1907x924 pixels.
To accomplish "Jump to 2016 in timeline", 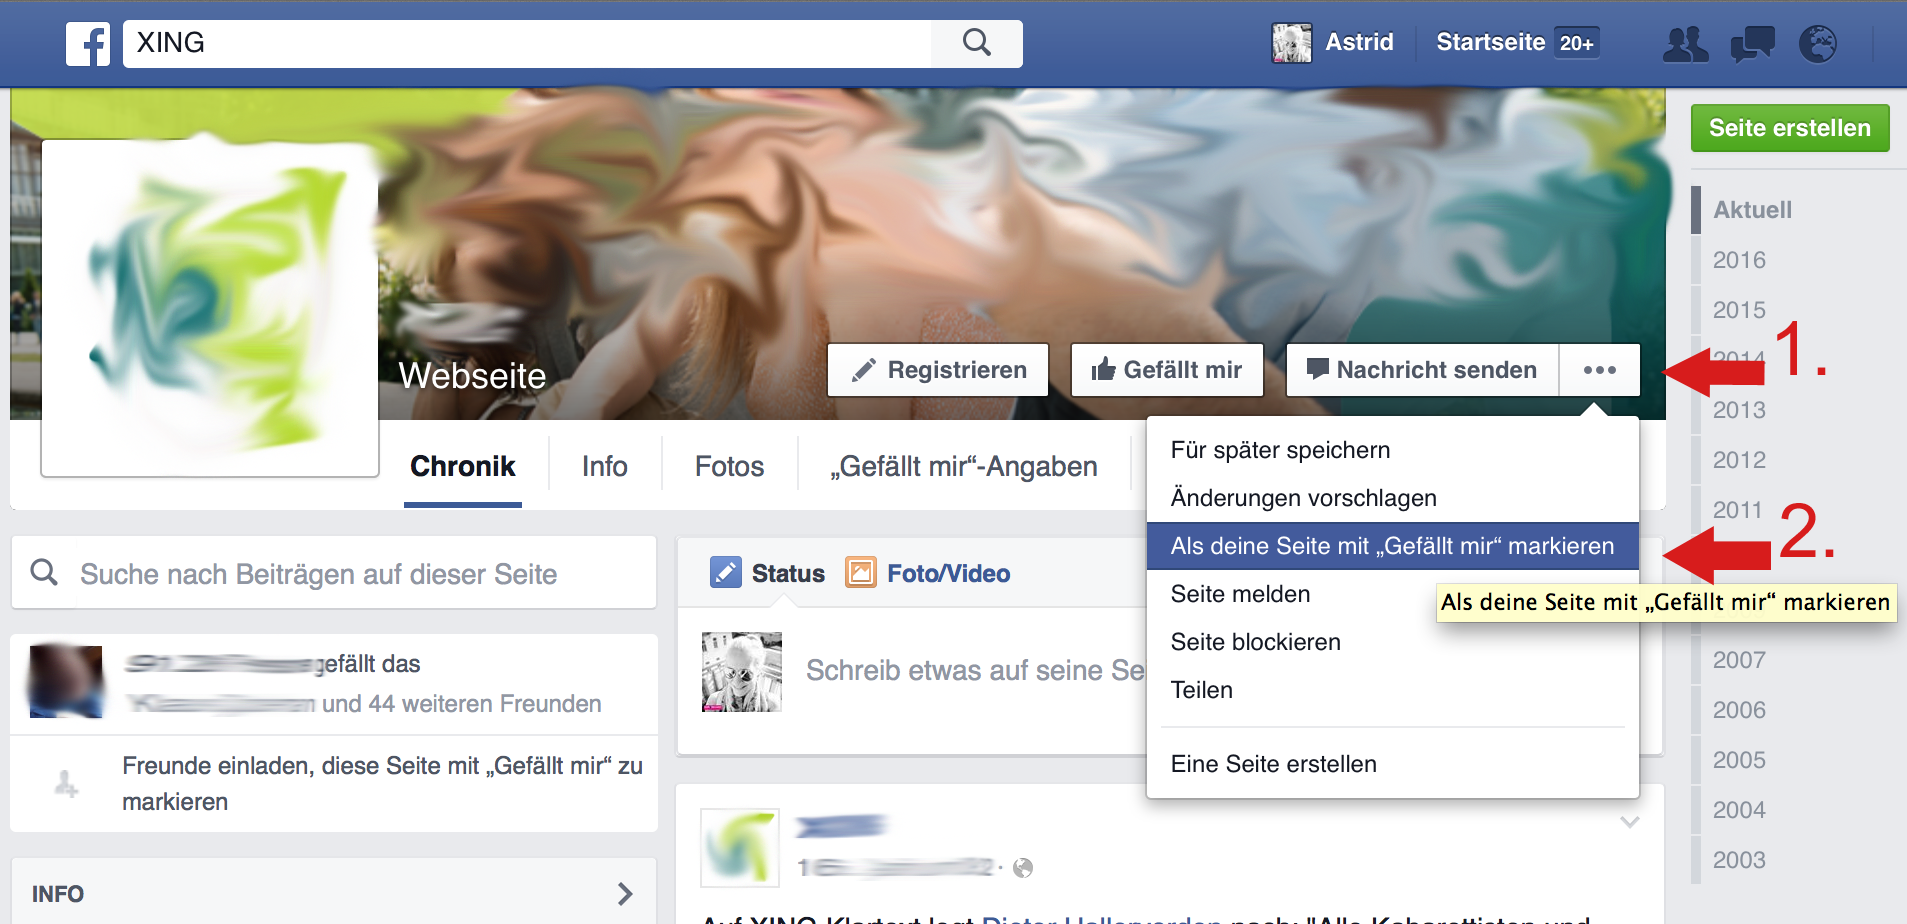I will click(x=1739, y=260).
